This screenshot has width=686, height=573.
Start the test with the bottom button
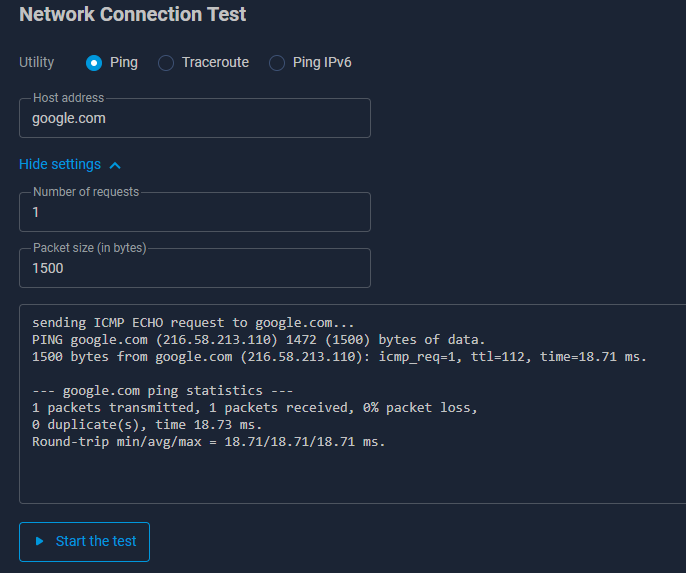(84, 542)
